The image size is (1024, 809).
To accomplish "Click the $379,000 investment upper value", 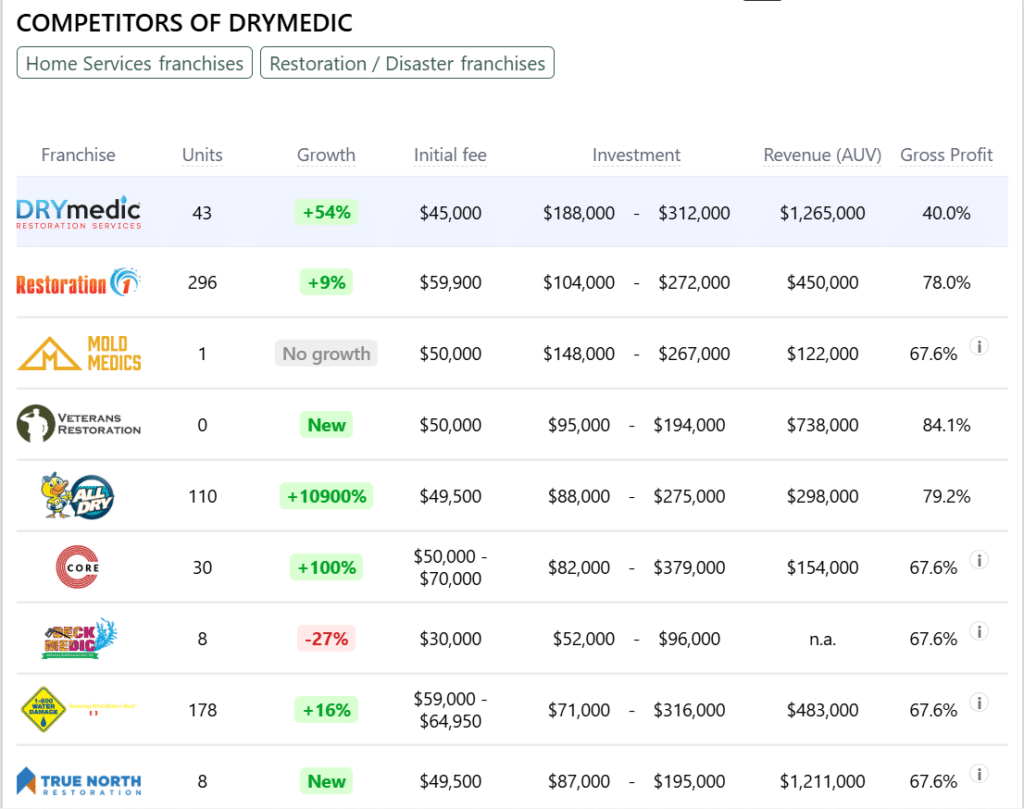I will click(689, 567).
